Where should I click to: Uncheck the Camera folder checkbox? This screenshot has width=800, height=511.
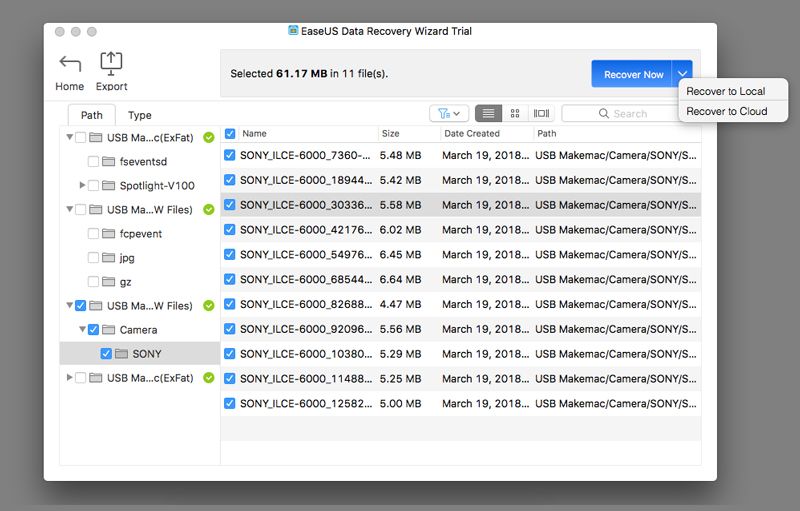[x=93, y=330]
